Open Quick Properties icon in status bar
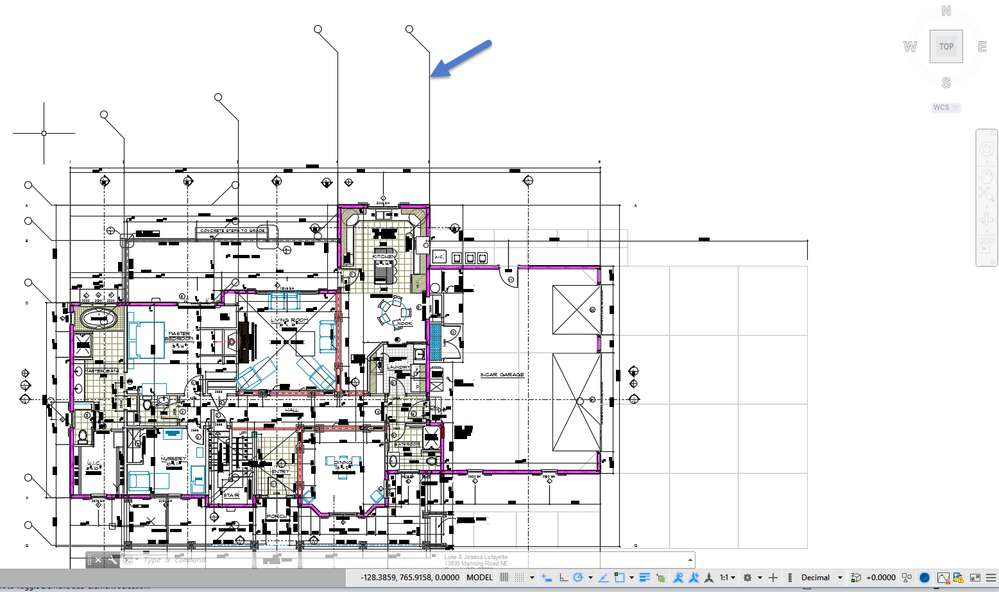This screenshot has width=999, height=592. 907,577
